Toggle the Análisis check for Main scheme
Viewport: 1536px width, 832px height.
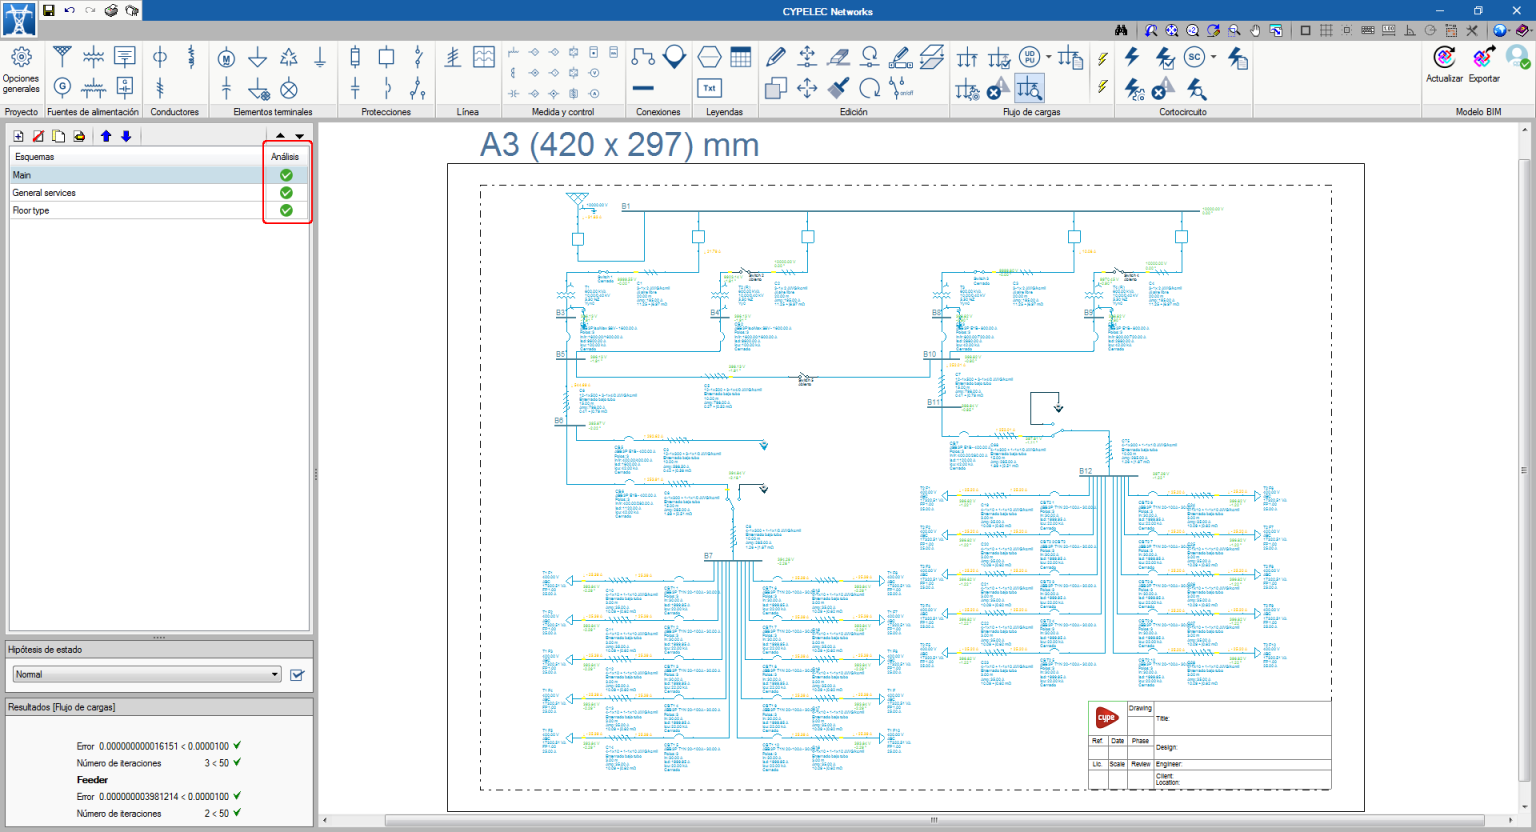pos(286,174)
